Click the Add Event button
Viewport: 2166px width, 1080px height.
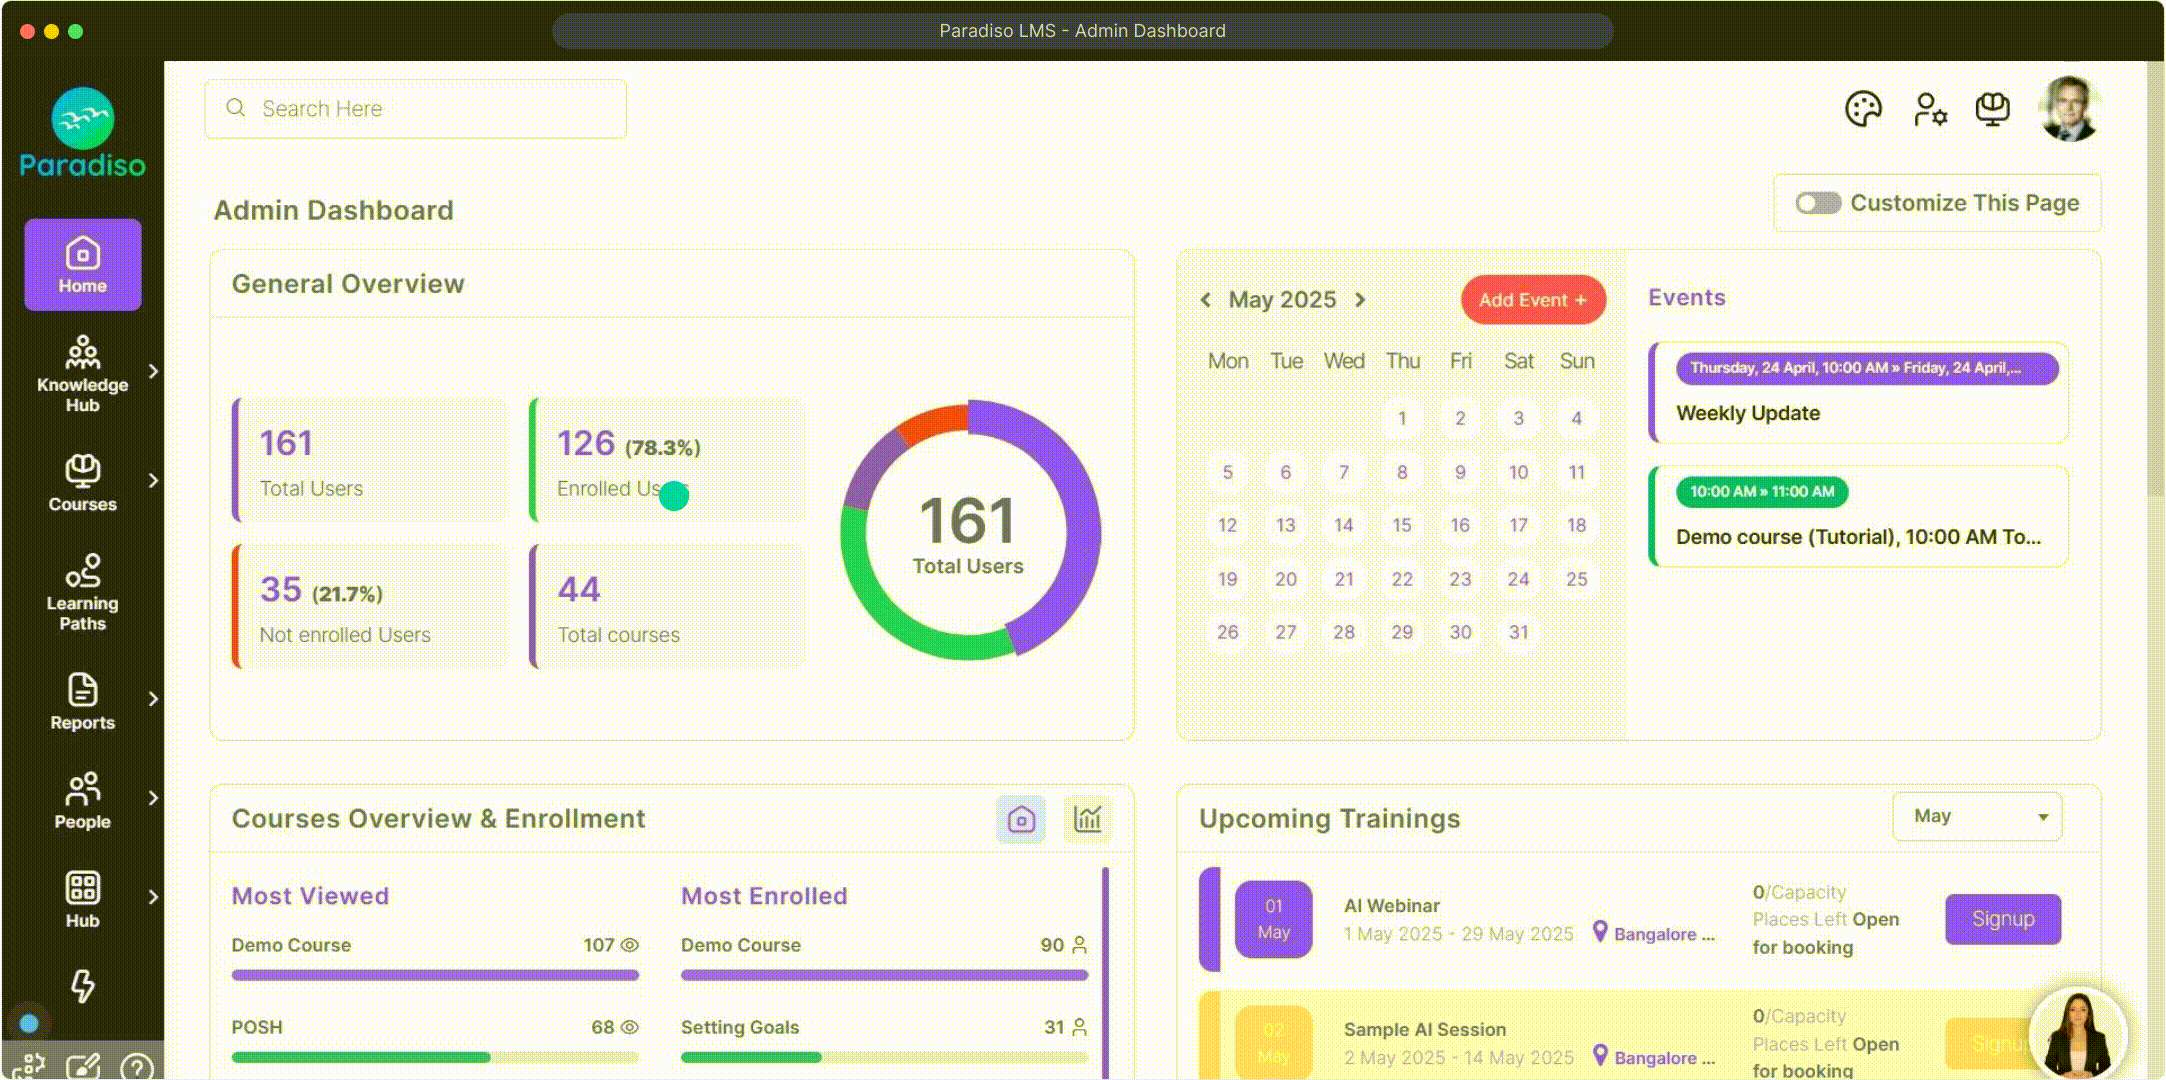(x=1532, y=300)
